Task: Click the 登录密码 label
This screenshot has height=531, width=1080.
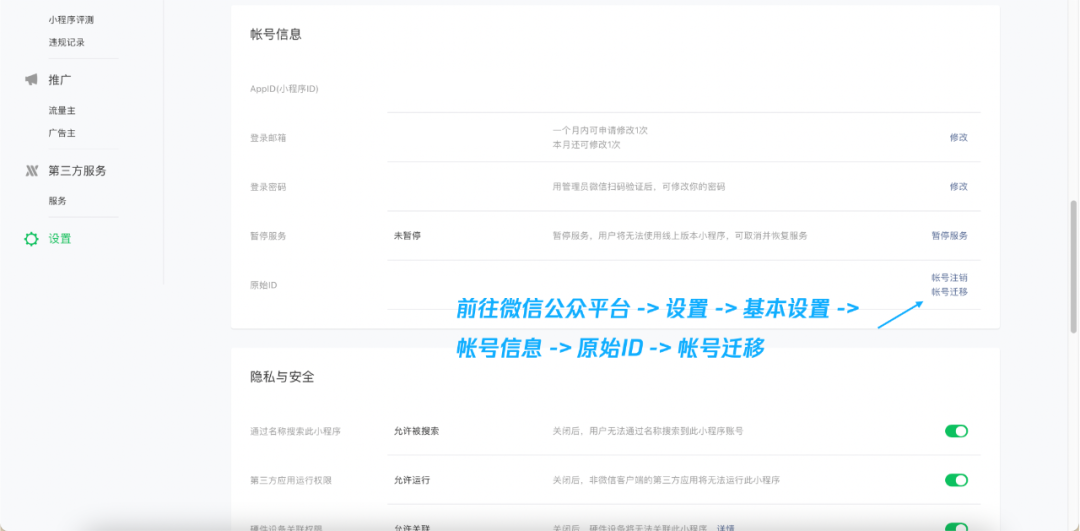Action: pyautogui.click(x=268, y=187)
